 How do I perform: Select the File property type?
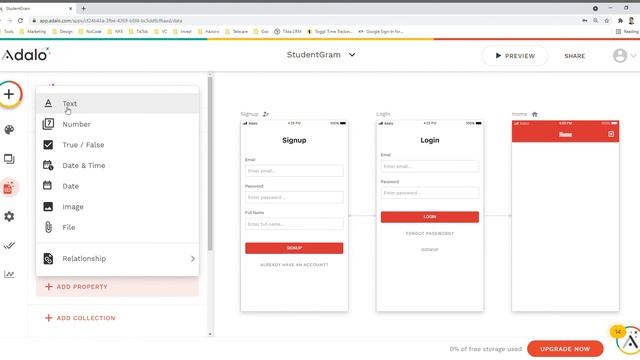[x=118, y=227]
